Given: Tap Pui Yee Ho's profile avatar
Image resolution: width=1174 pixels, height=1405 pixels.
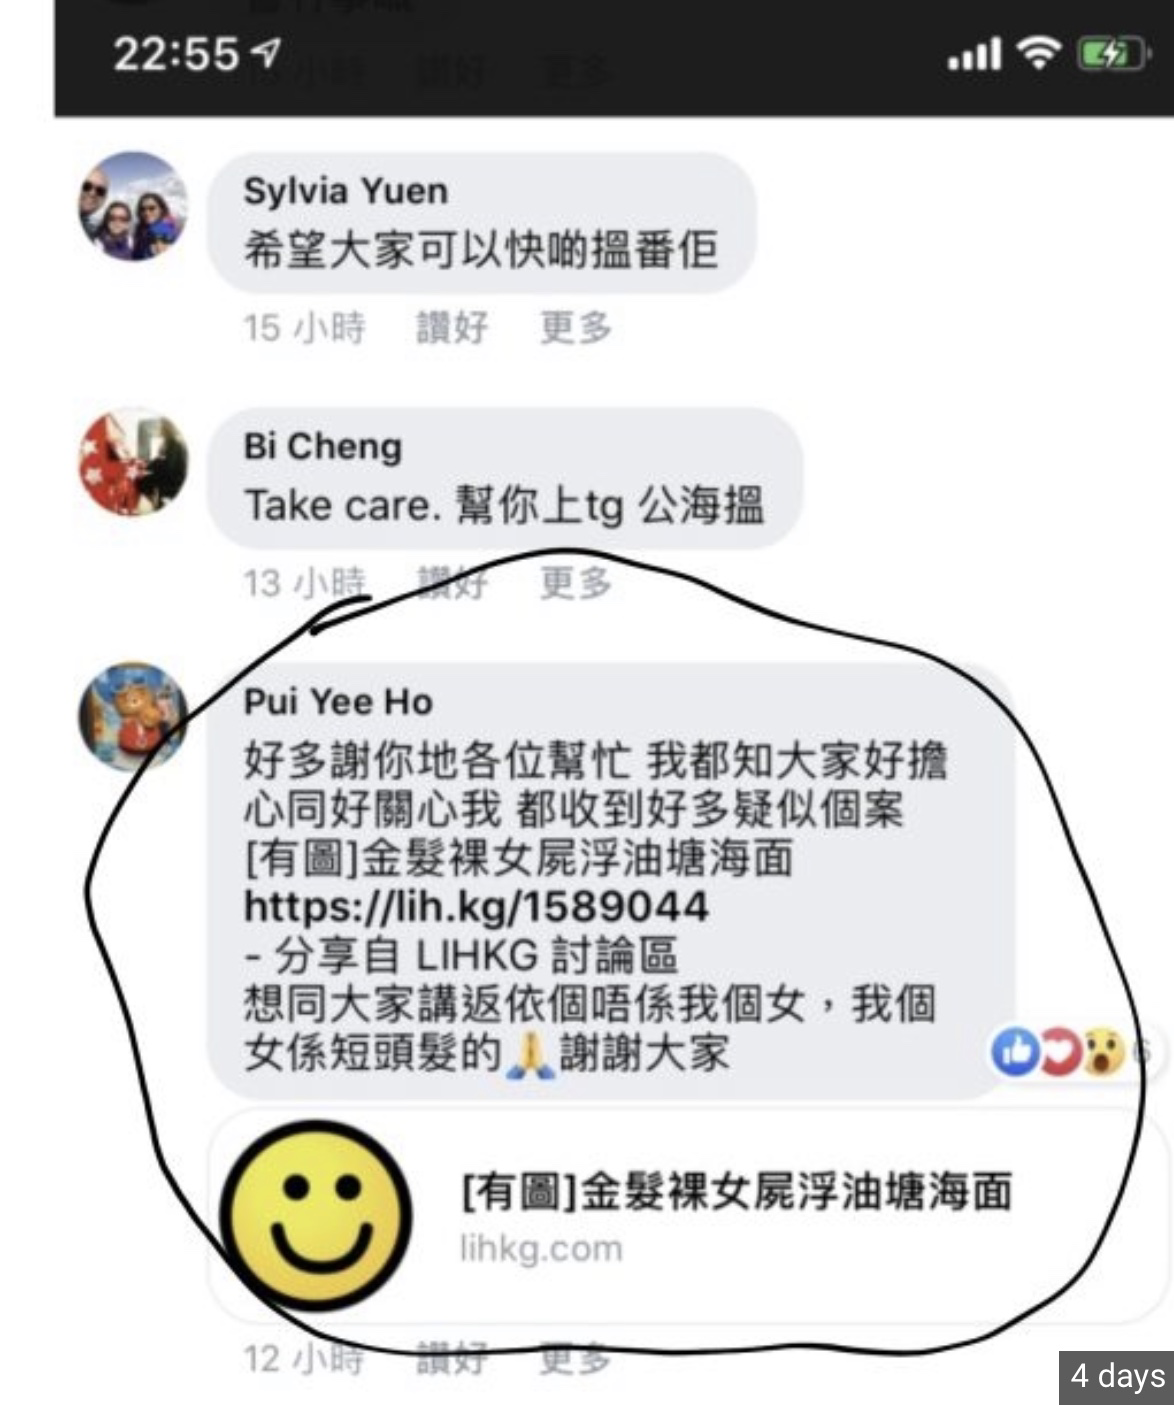Looking at the screenshot, I should pyautogui.click(x=133, y=717).
